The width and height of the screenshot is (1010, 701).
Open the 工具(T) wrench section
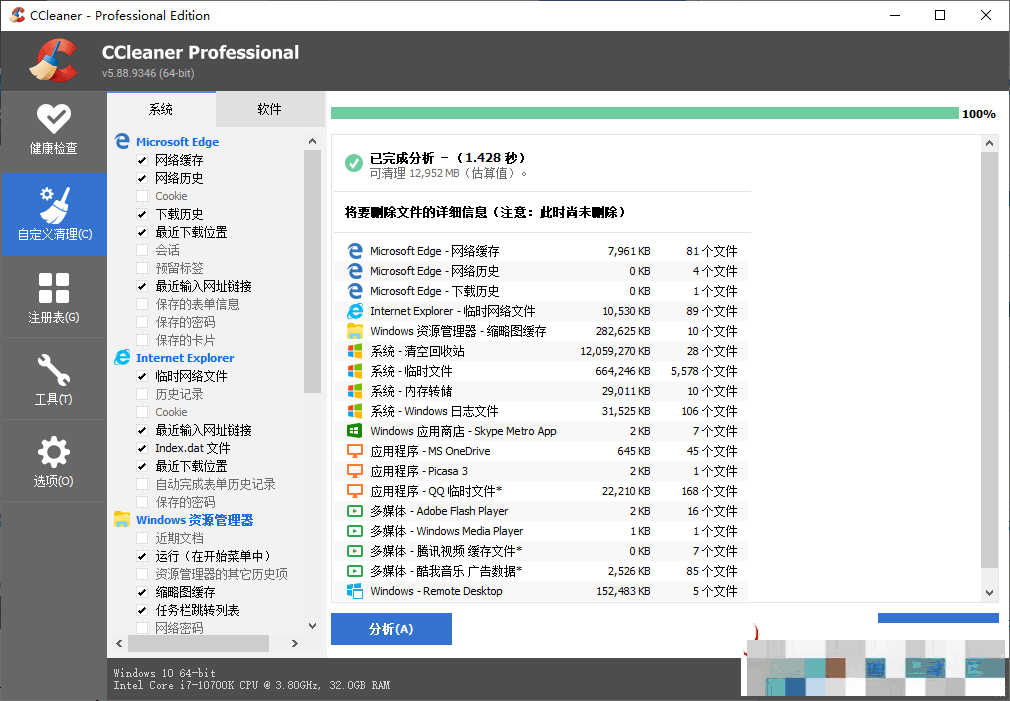pyautogui.click(x=53, y=379)
